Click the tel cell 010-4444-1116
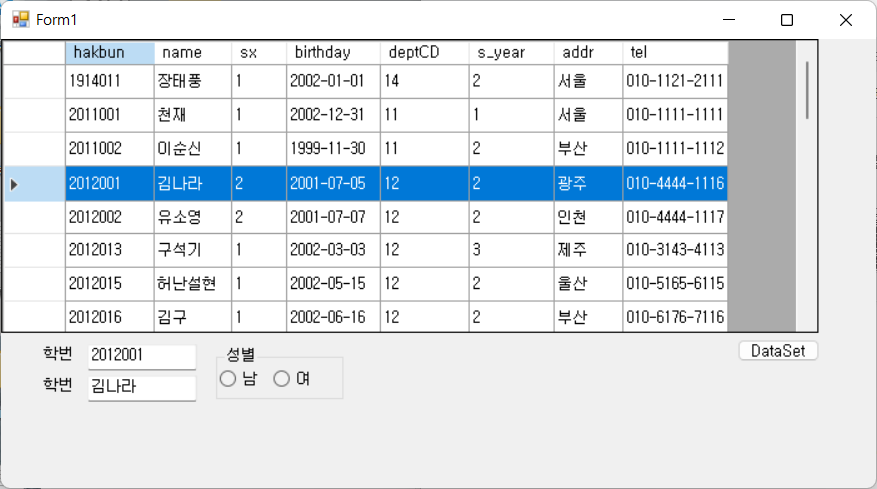This screenshot has width=877, height=489. pyautogui.click(x=675, y=184)
